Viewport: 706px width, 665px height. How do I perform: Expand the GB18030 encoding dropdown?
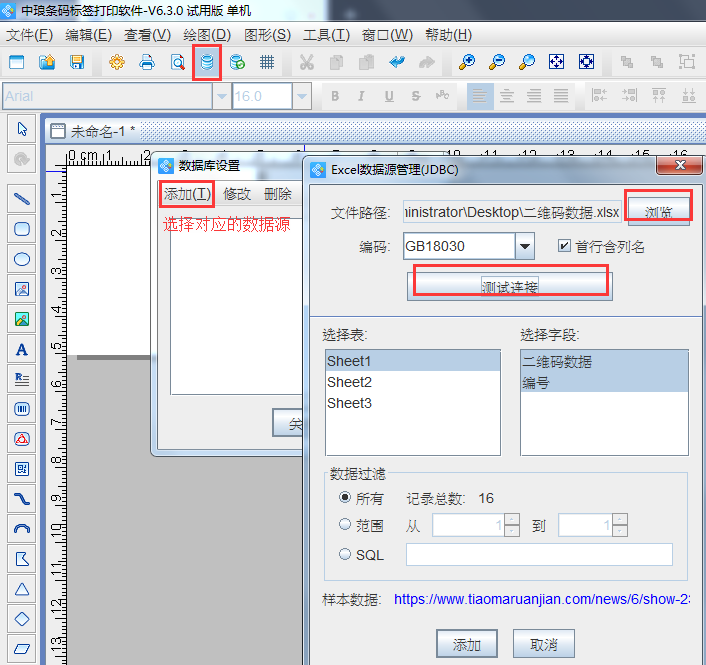525,246
